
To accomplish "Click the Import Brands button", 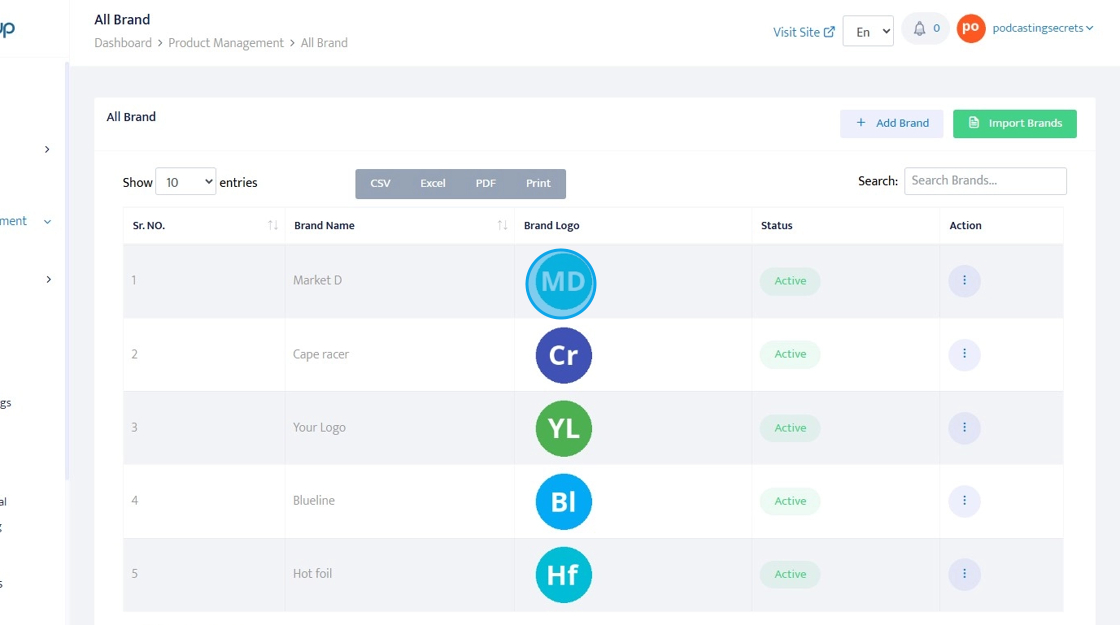I will [1014, 123].
